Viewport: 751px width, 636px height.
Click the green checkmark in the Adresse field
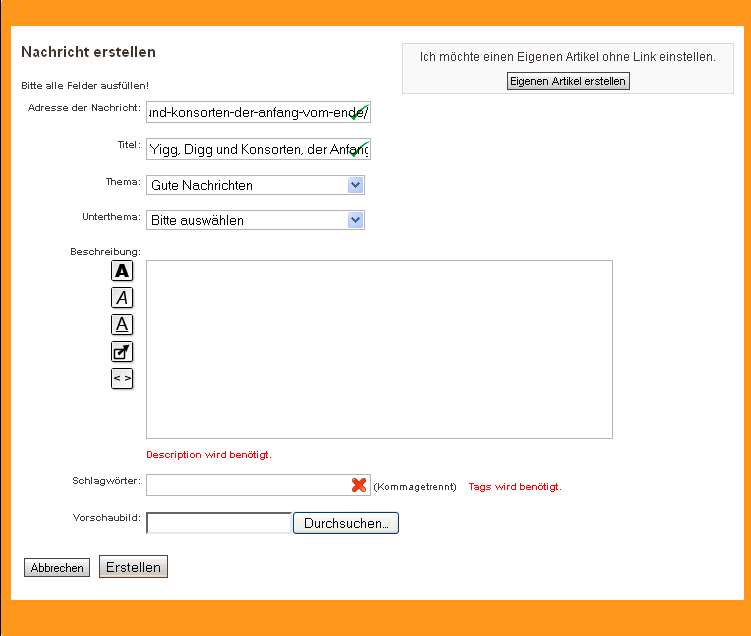(x=360, y=112)
